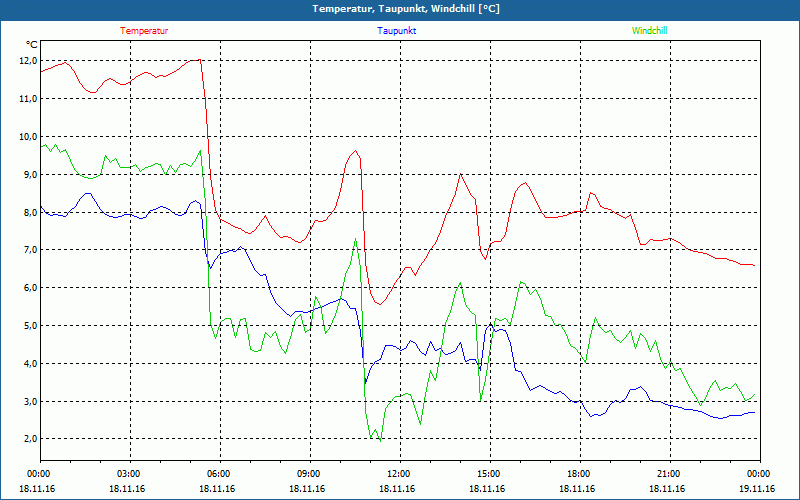800x500 pixels.
Task: Select the °C unit label on axis
Action: coord(32,44)
